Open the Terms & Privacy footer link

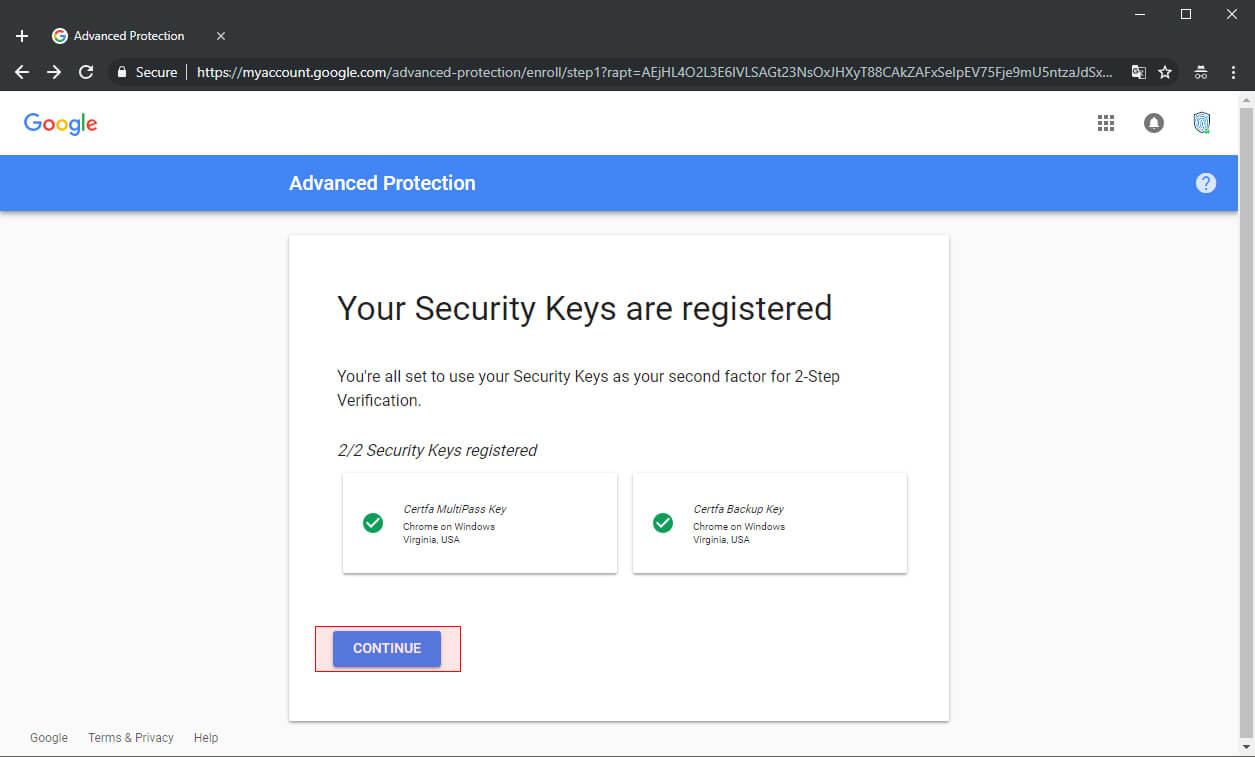(131, 738)
